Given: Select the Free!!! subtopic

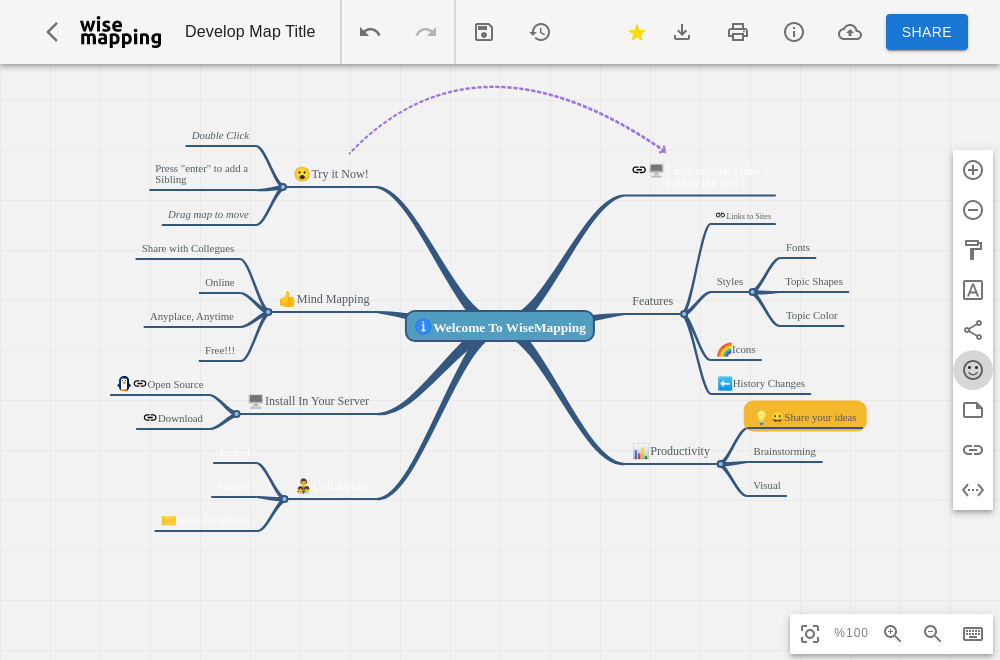Looking at the screenshot, I should click(219, 350).
